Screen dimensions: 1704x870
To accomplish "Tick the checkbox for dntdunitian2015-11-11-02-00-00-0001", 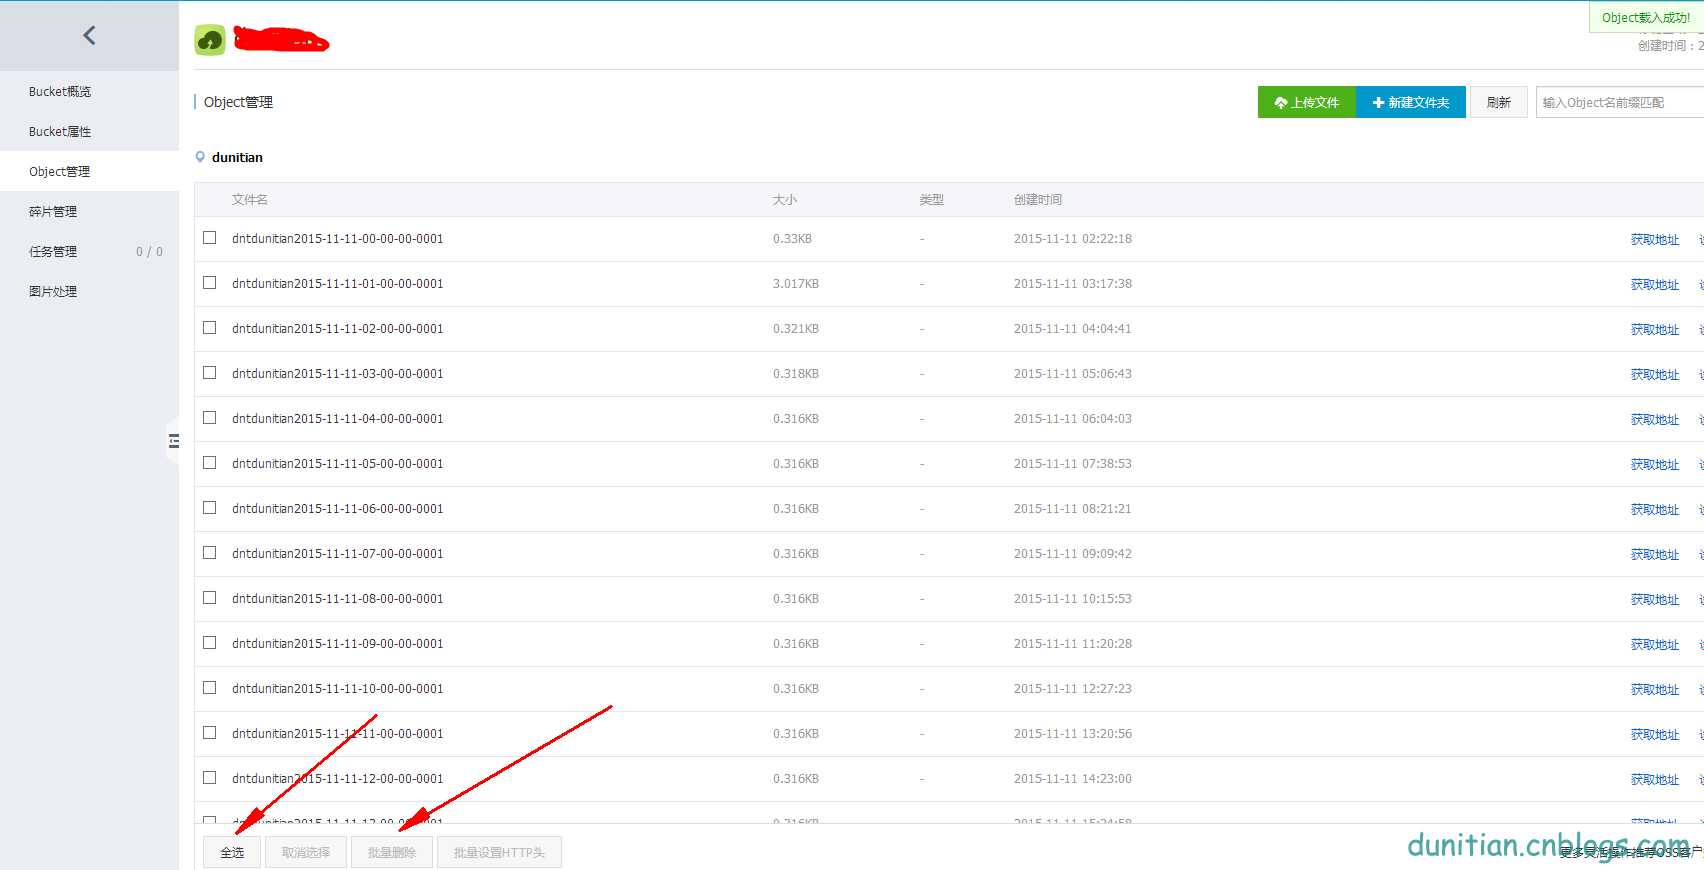I will point(210,328).
